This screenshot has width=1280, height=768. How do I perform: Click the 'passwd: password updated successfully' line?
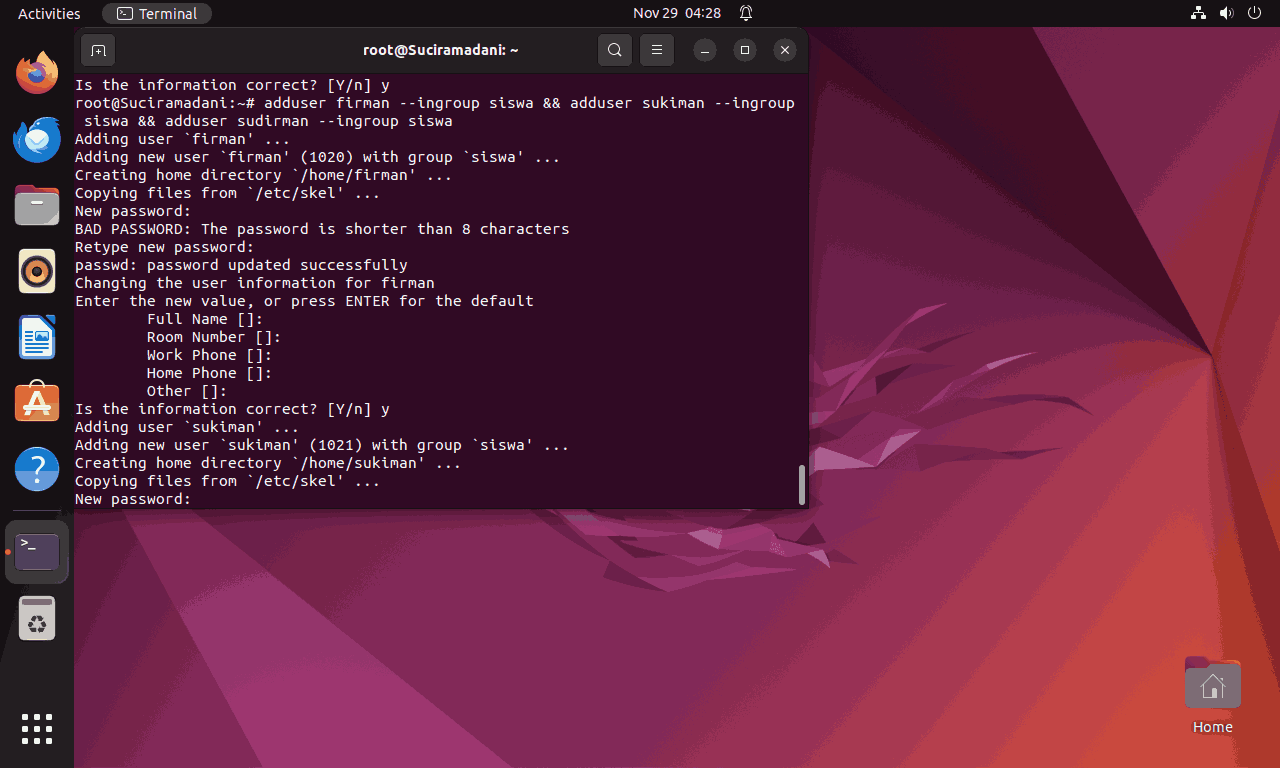[x=241, y=265]
